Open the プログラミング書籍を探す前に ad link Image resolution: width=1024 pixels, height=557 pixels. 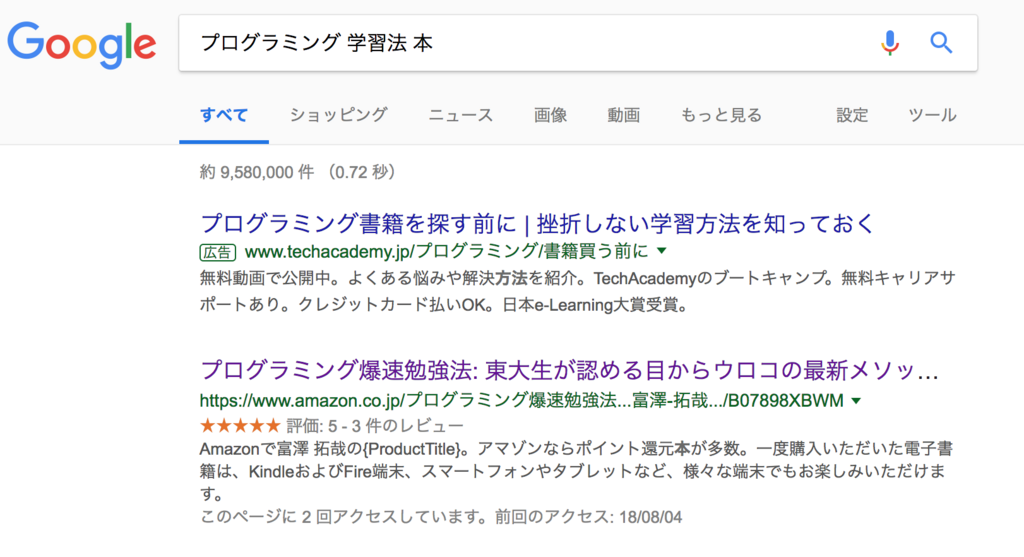point(537,223)
